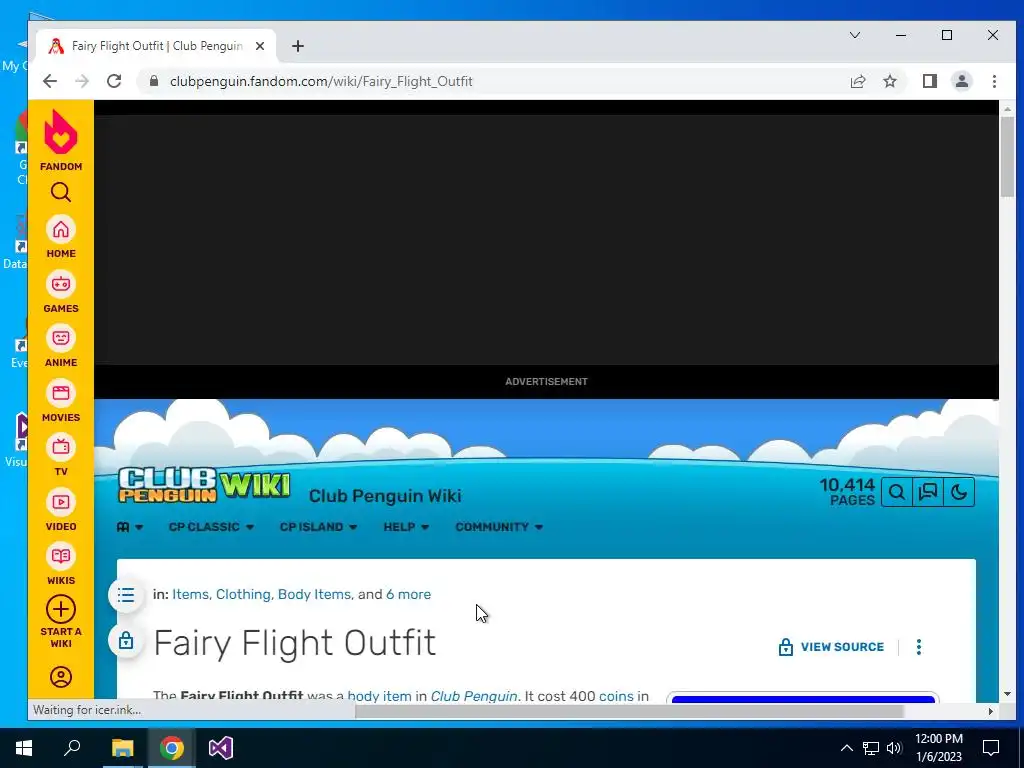Bookmark this page with star icon
The image size is (1024, 768).
pyautogui.click(x=889, y=81)
